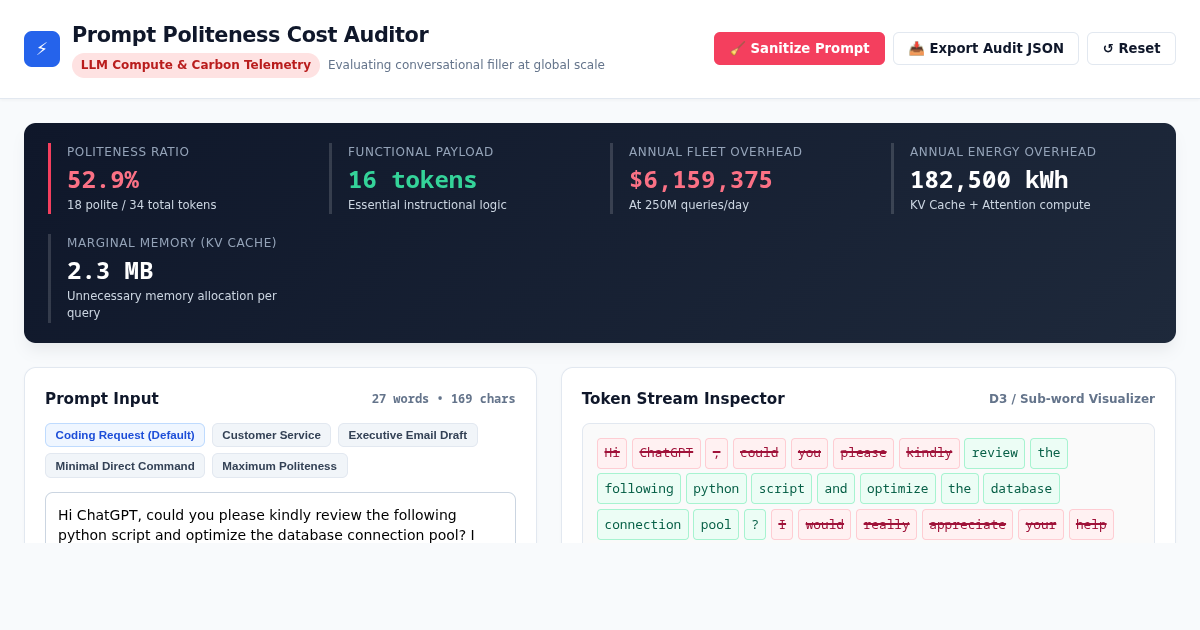Viewport: 1200px width, 630px height.
Task: Select the Customer Service preset
Action: click(x=271, y=435)
